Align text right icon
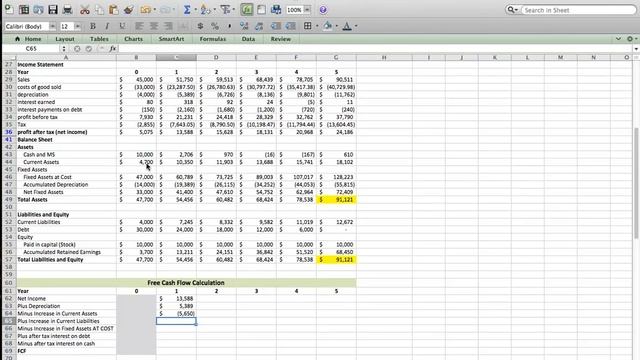The width and height of the screenshot is (640, 360). tap(168, 26)
